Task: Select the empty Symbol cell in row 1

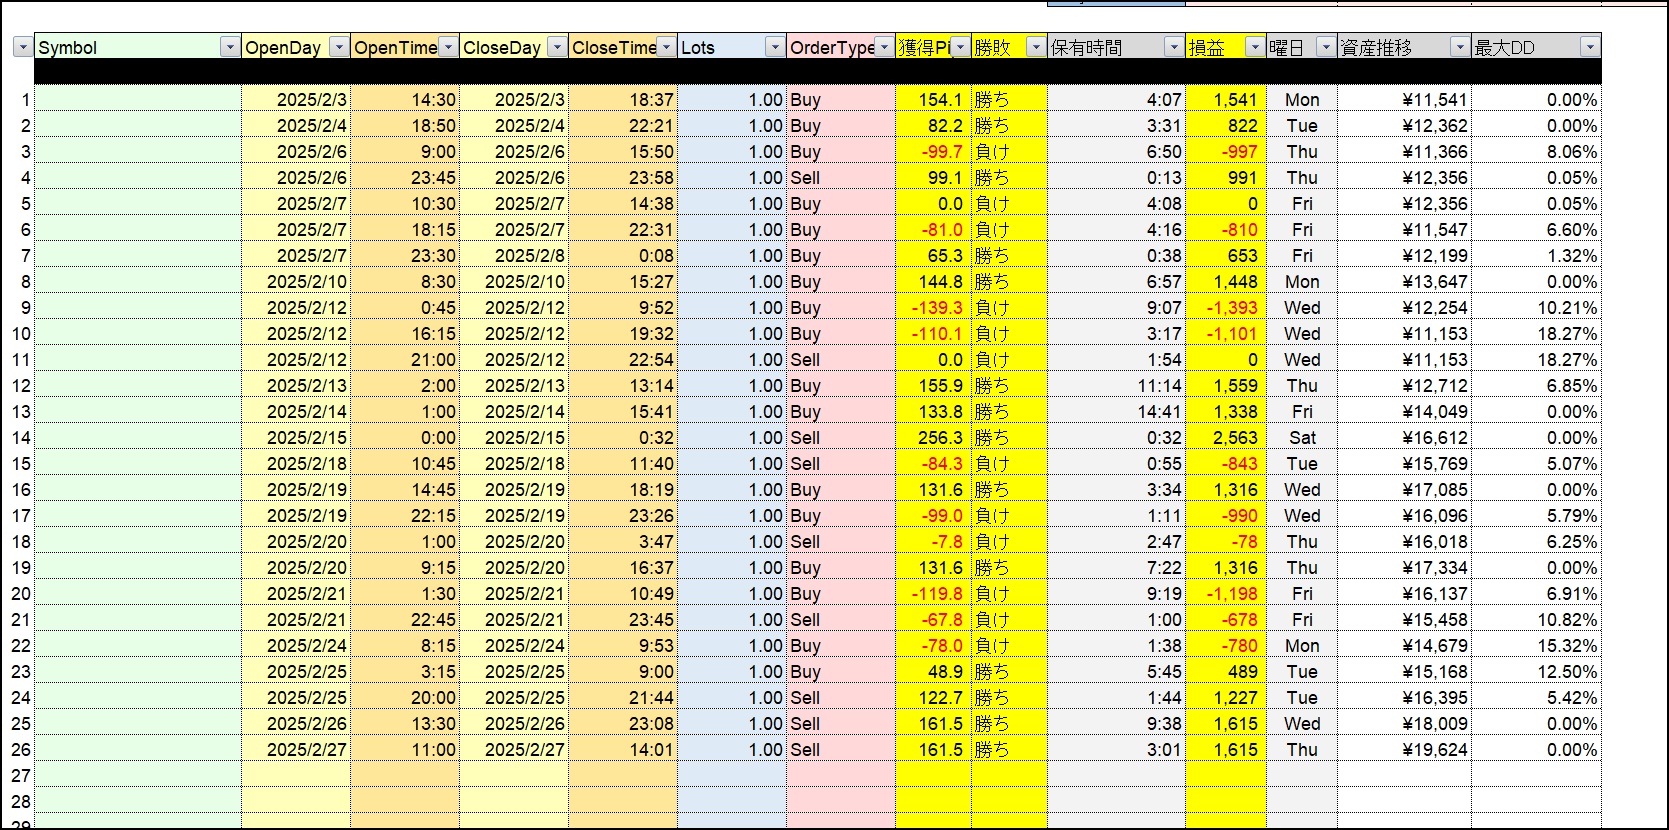Action: click(x=138, y=100)
